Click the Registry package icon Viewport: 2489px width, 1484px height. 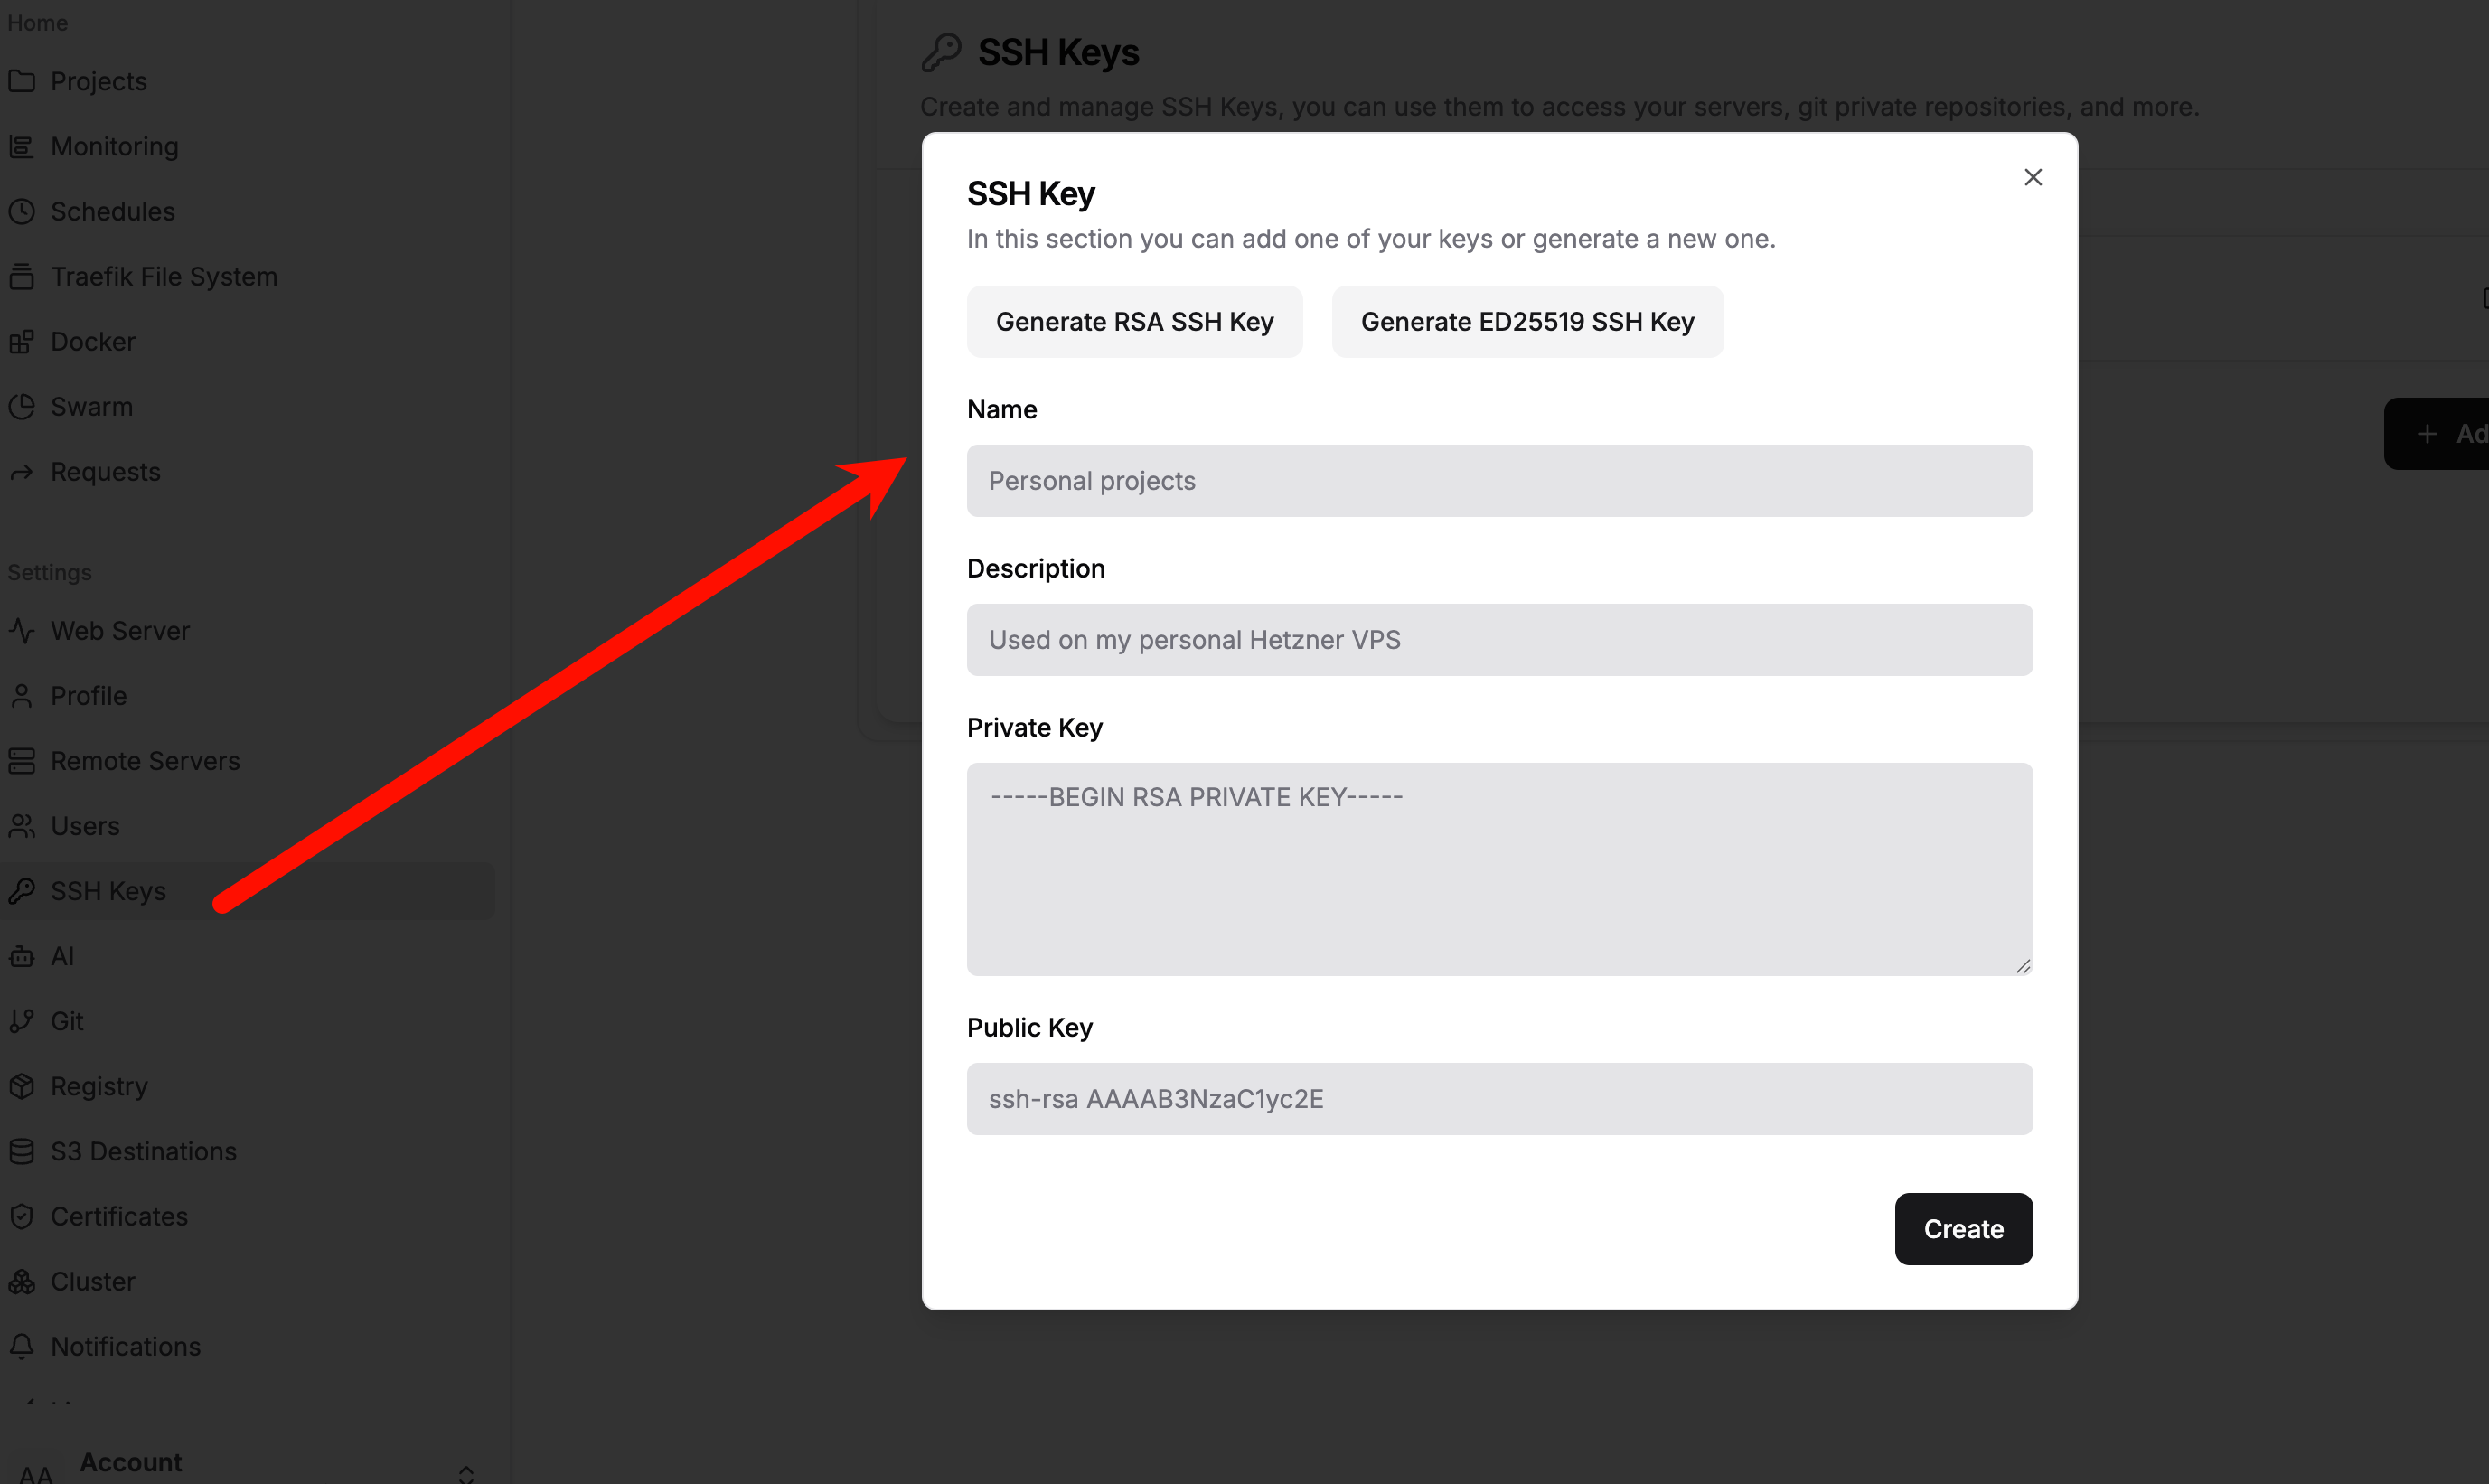[x=22, y=1086]
